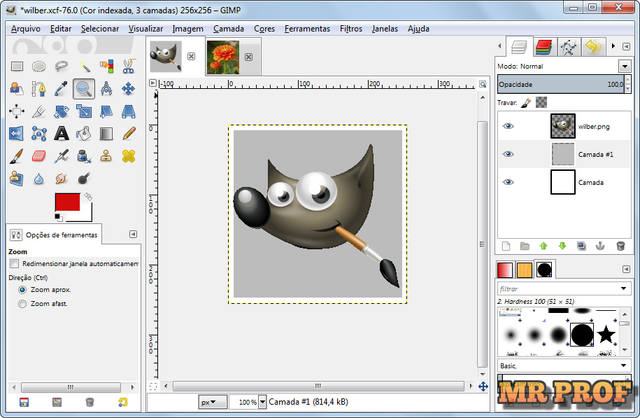This screenshot has width=640, height=418.
Task: Raise the selected layer
Action: pyautogui.click(x=543, y=246)
